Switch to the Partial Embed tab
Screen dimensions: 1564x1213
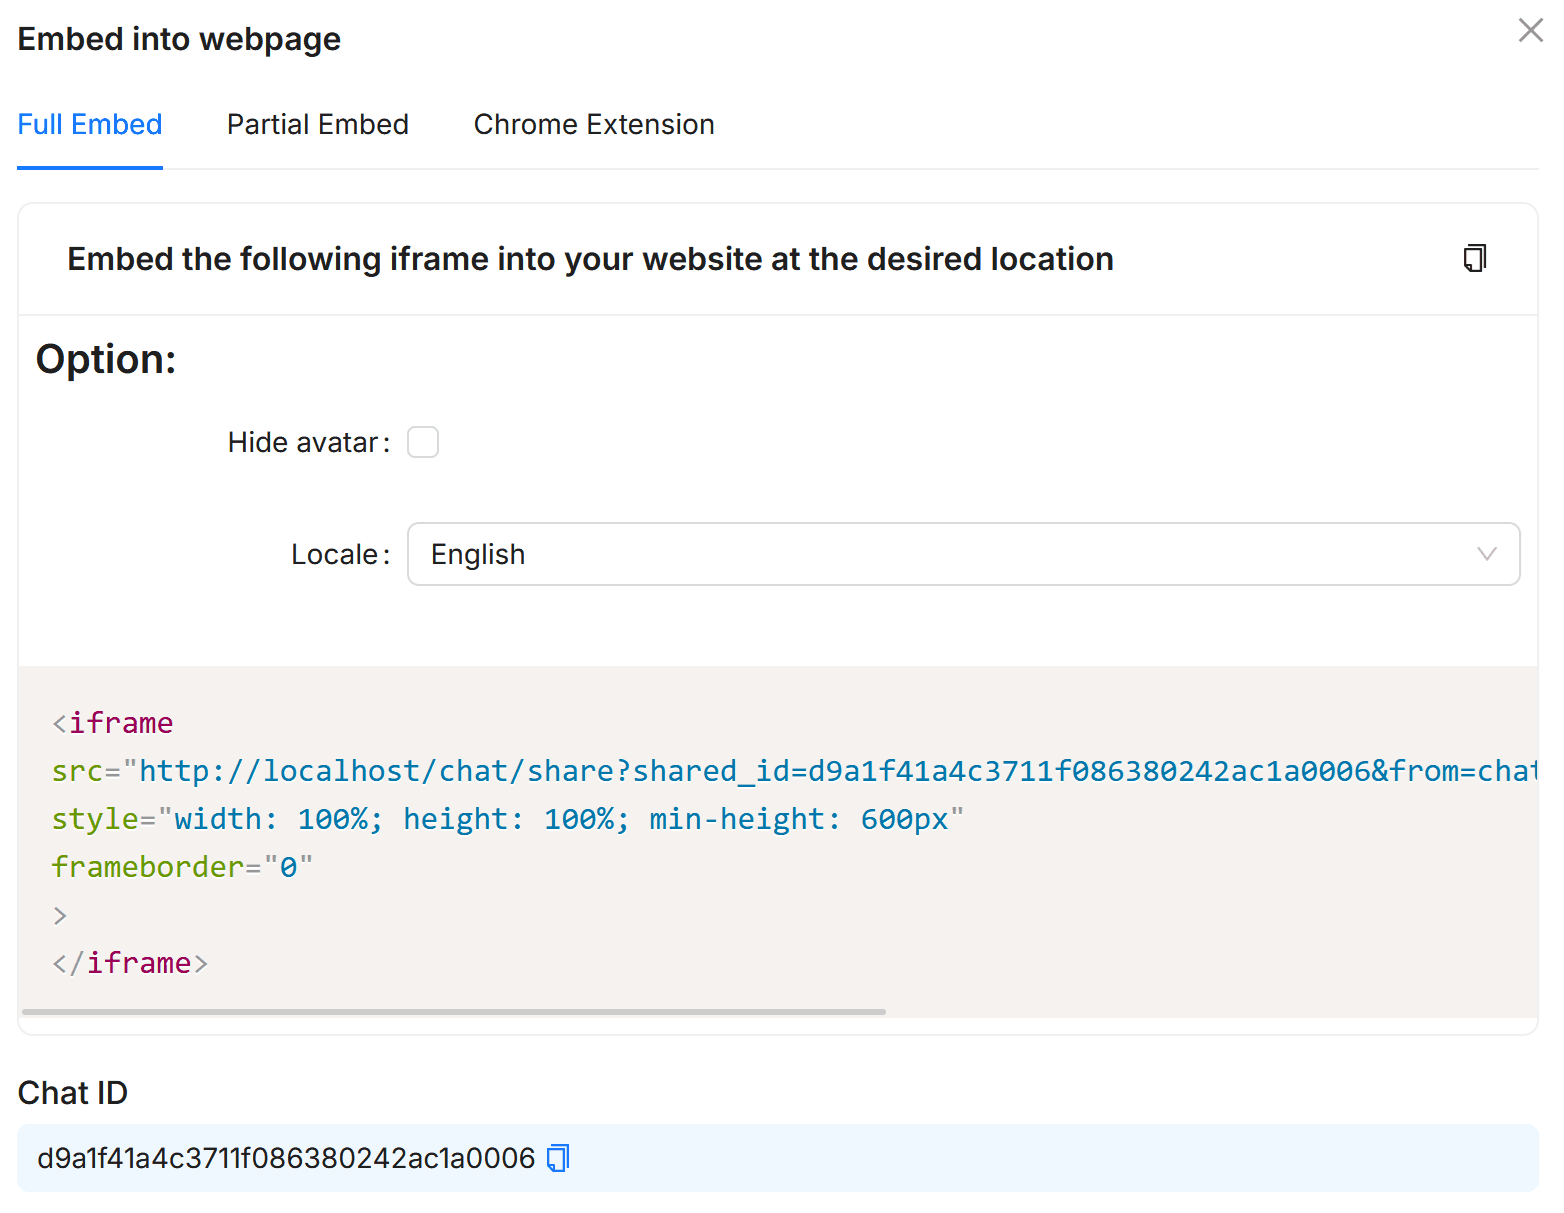pos(318,124)
